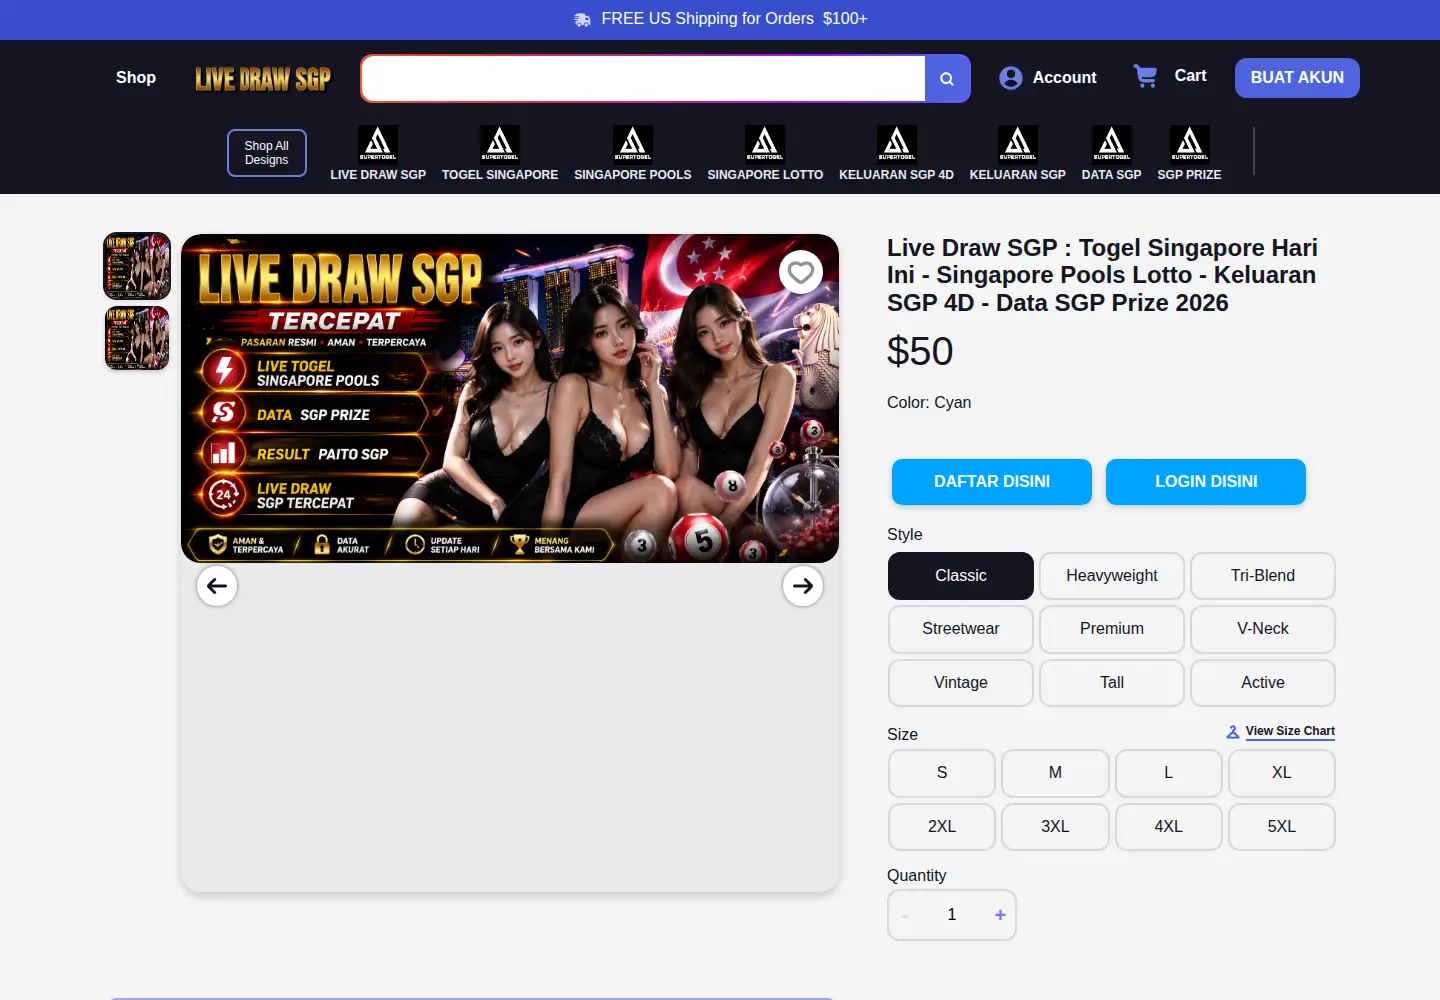Increase quantity with plus button

(x=1000, y=915)
